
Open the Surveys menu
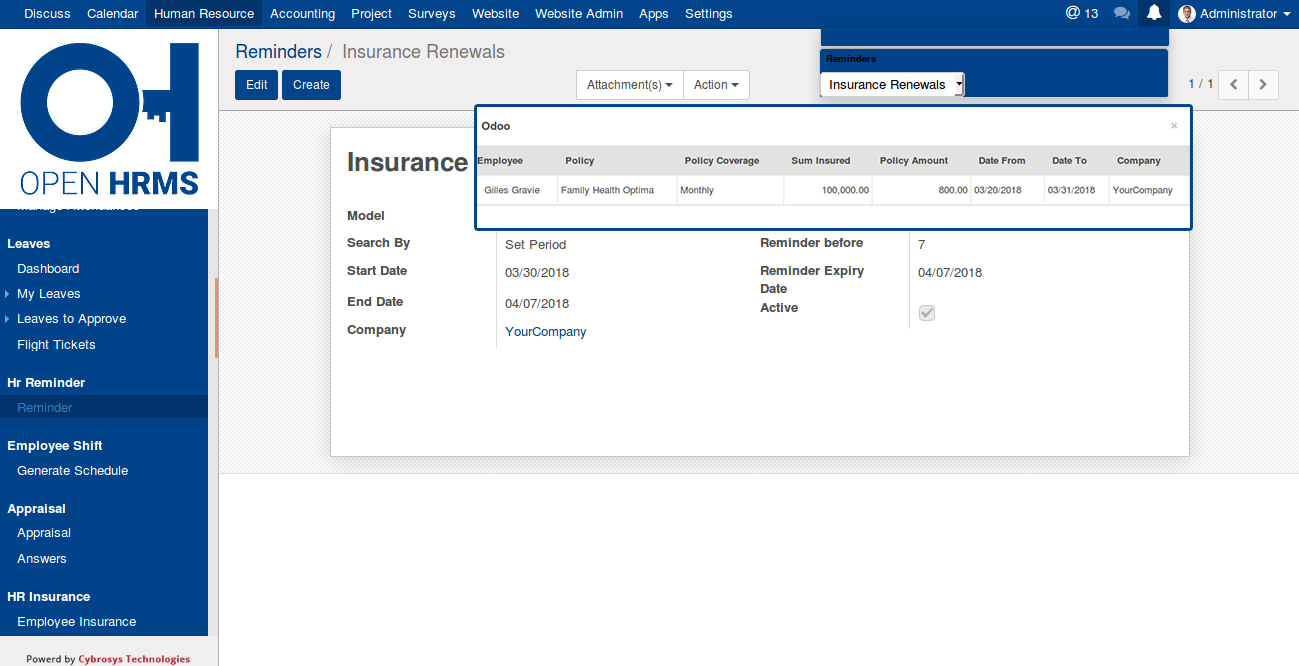click(432, 13)
